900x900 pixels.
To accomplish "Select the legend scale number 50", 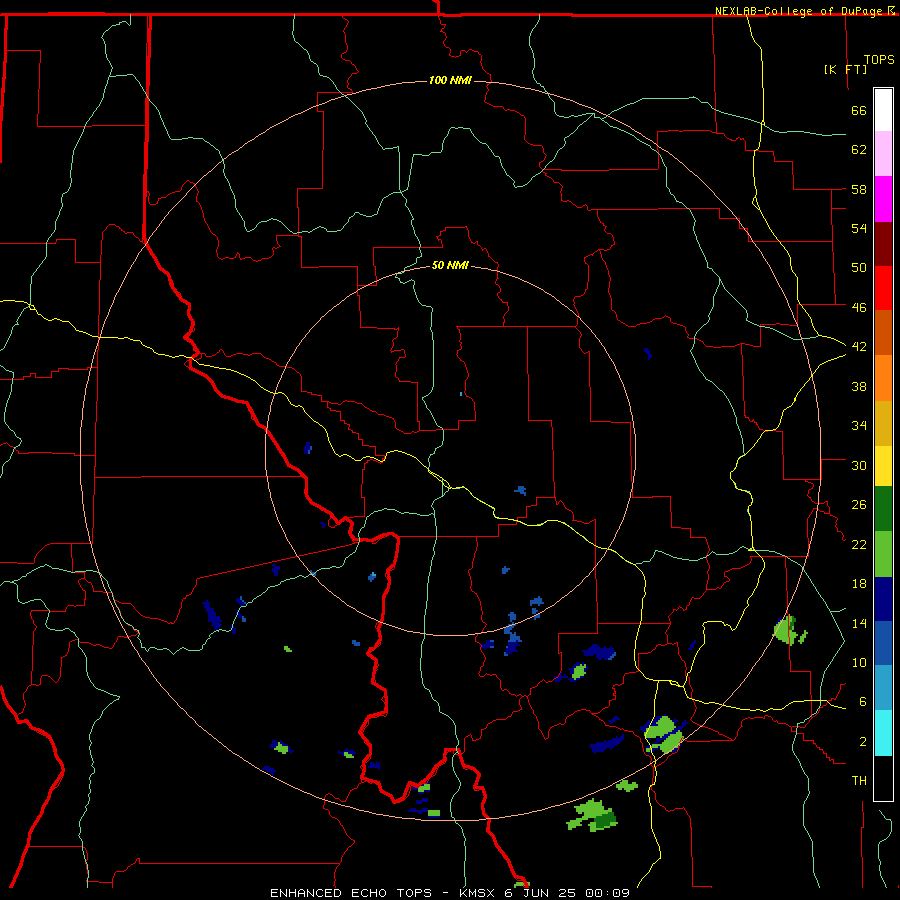I will pos(859,268).
